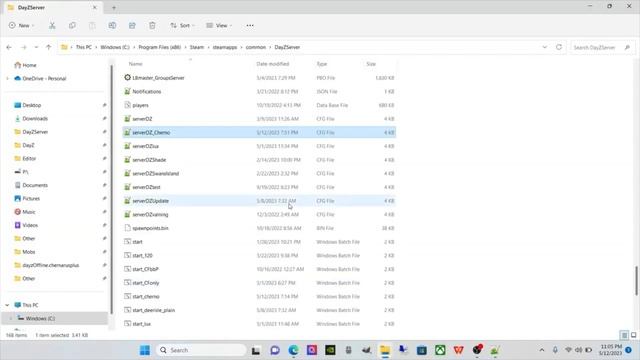Screen dimensions: 640x360
Task: Open Task View taskbar icon
Action: (x=256, y=350)
